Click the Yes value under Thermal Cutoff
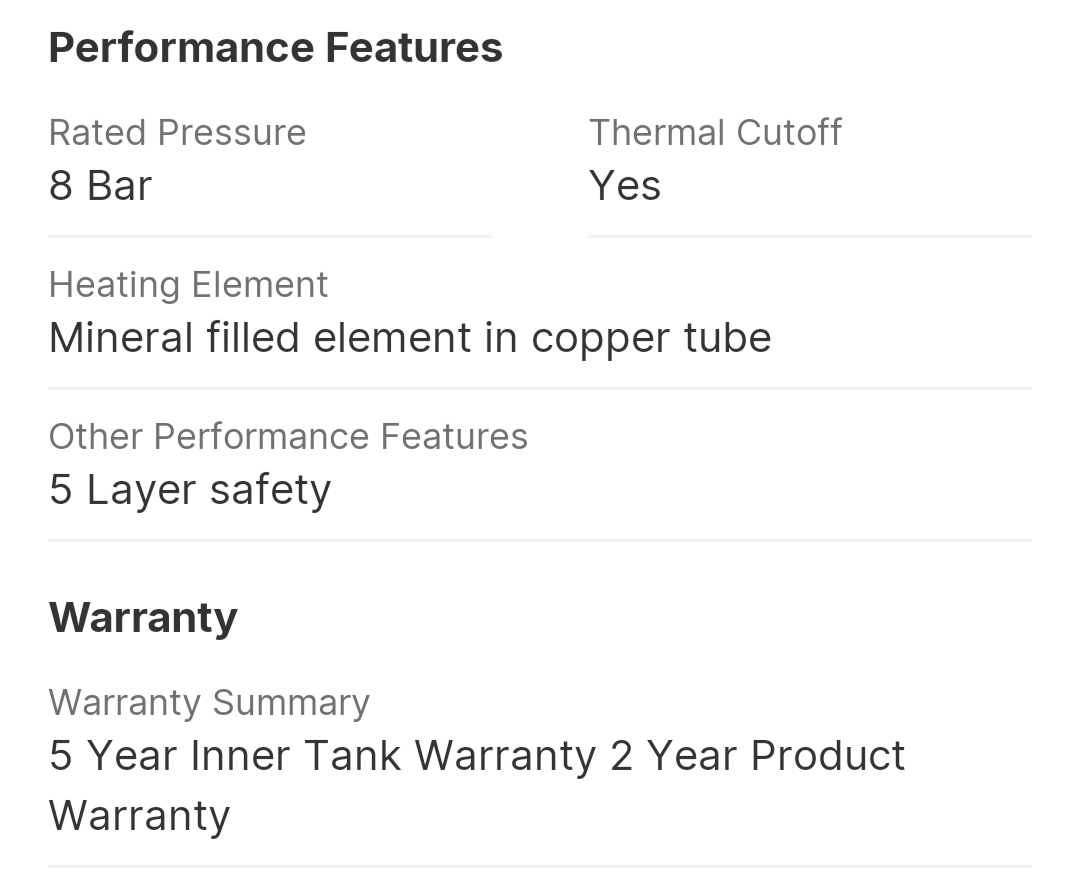 [x=624, y=186]
